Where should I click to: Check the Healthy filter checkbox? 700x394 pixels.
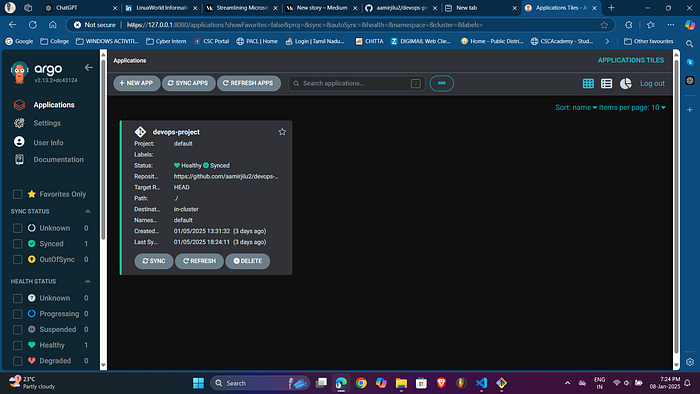pyautogui.click(x=17, y=345)
